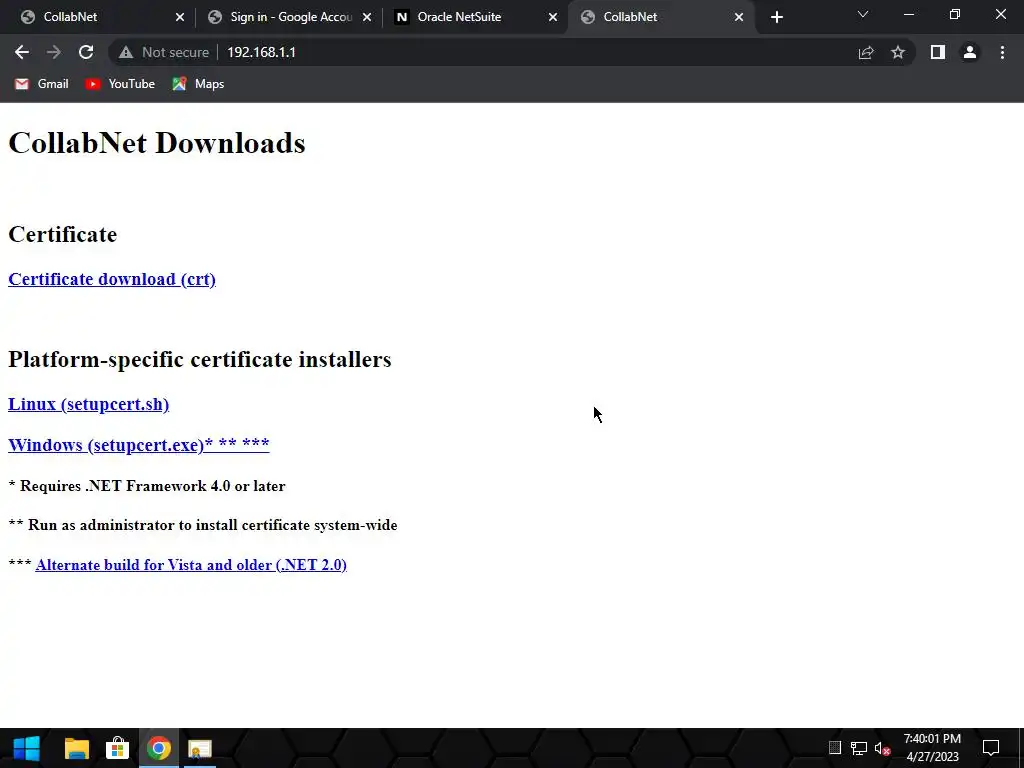The width and height of the screenshot is (1024, 768).
Task: Click the Linux (setupcert.sh) link
Action: tap(88, 404)
